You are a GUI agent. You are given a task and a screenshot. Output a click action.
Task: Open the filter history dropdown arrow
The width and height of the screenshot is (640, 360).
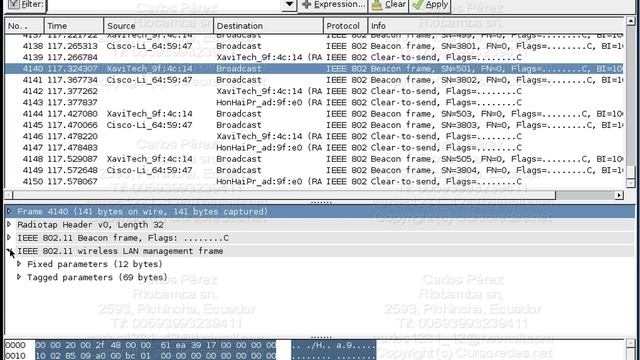(289, 5)
